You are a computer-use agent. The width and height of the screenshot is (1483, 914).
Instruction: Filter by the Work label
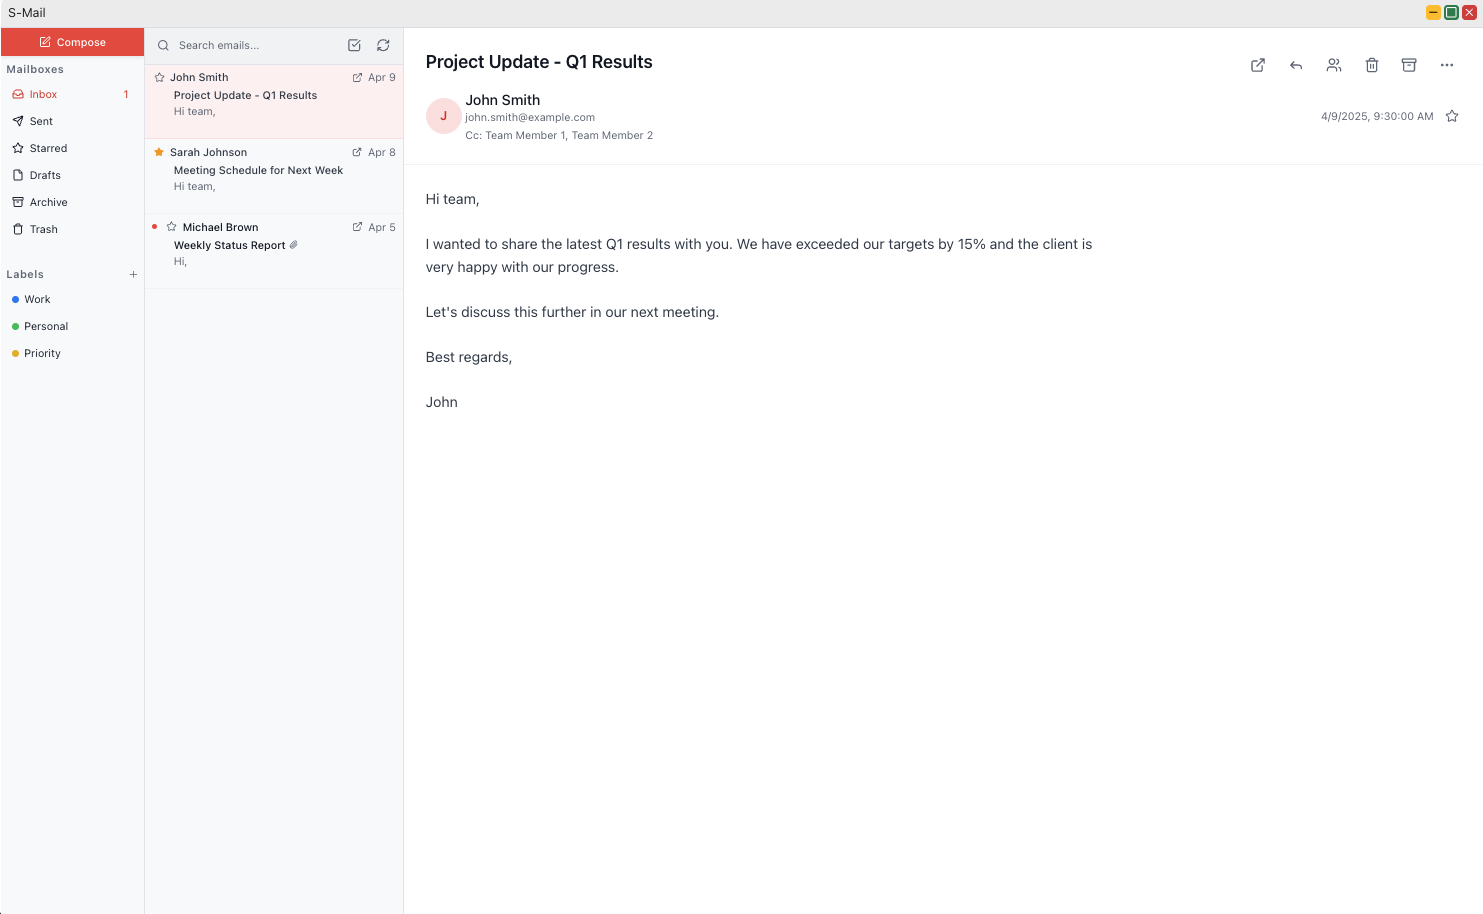[37, 299]
